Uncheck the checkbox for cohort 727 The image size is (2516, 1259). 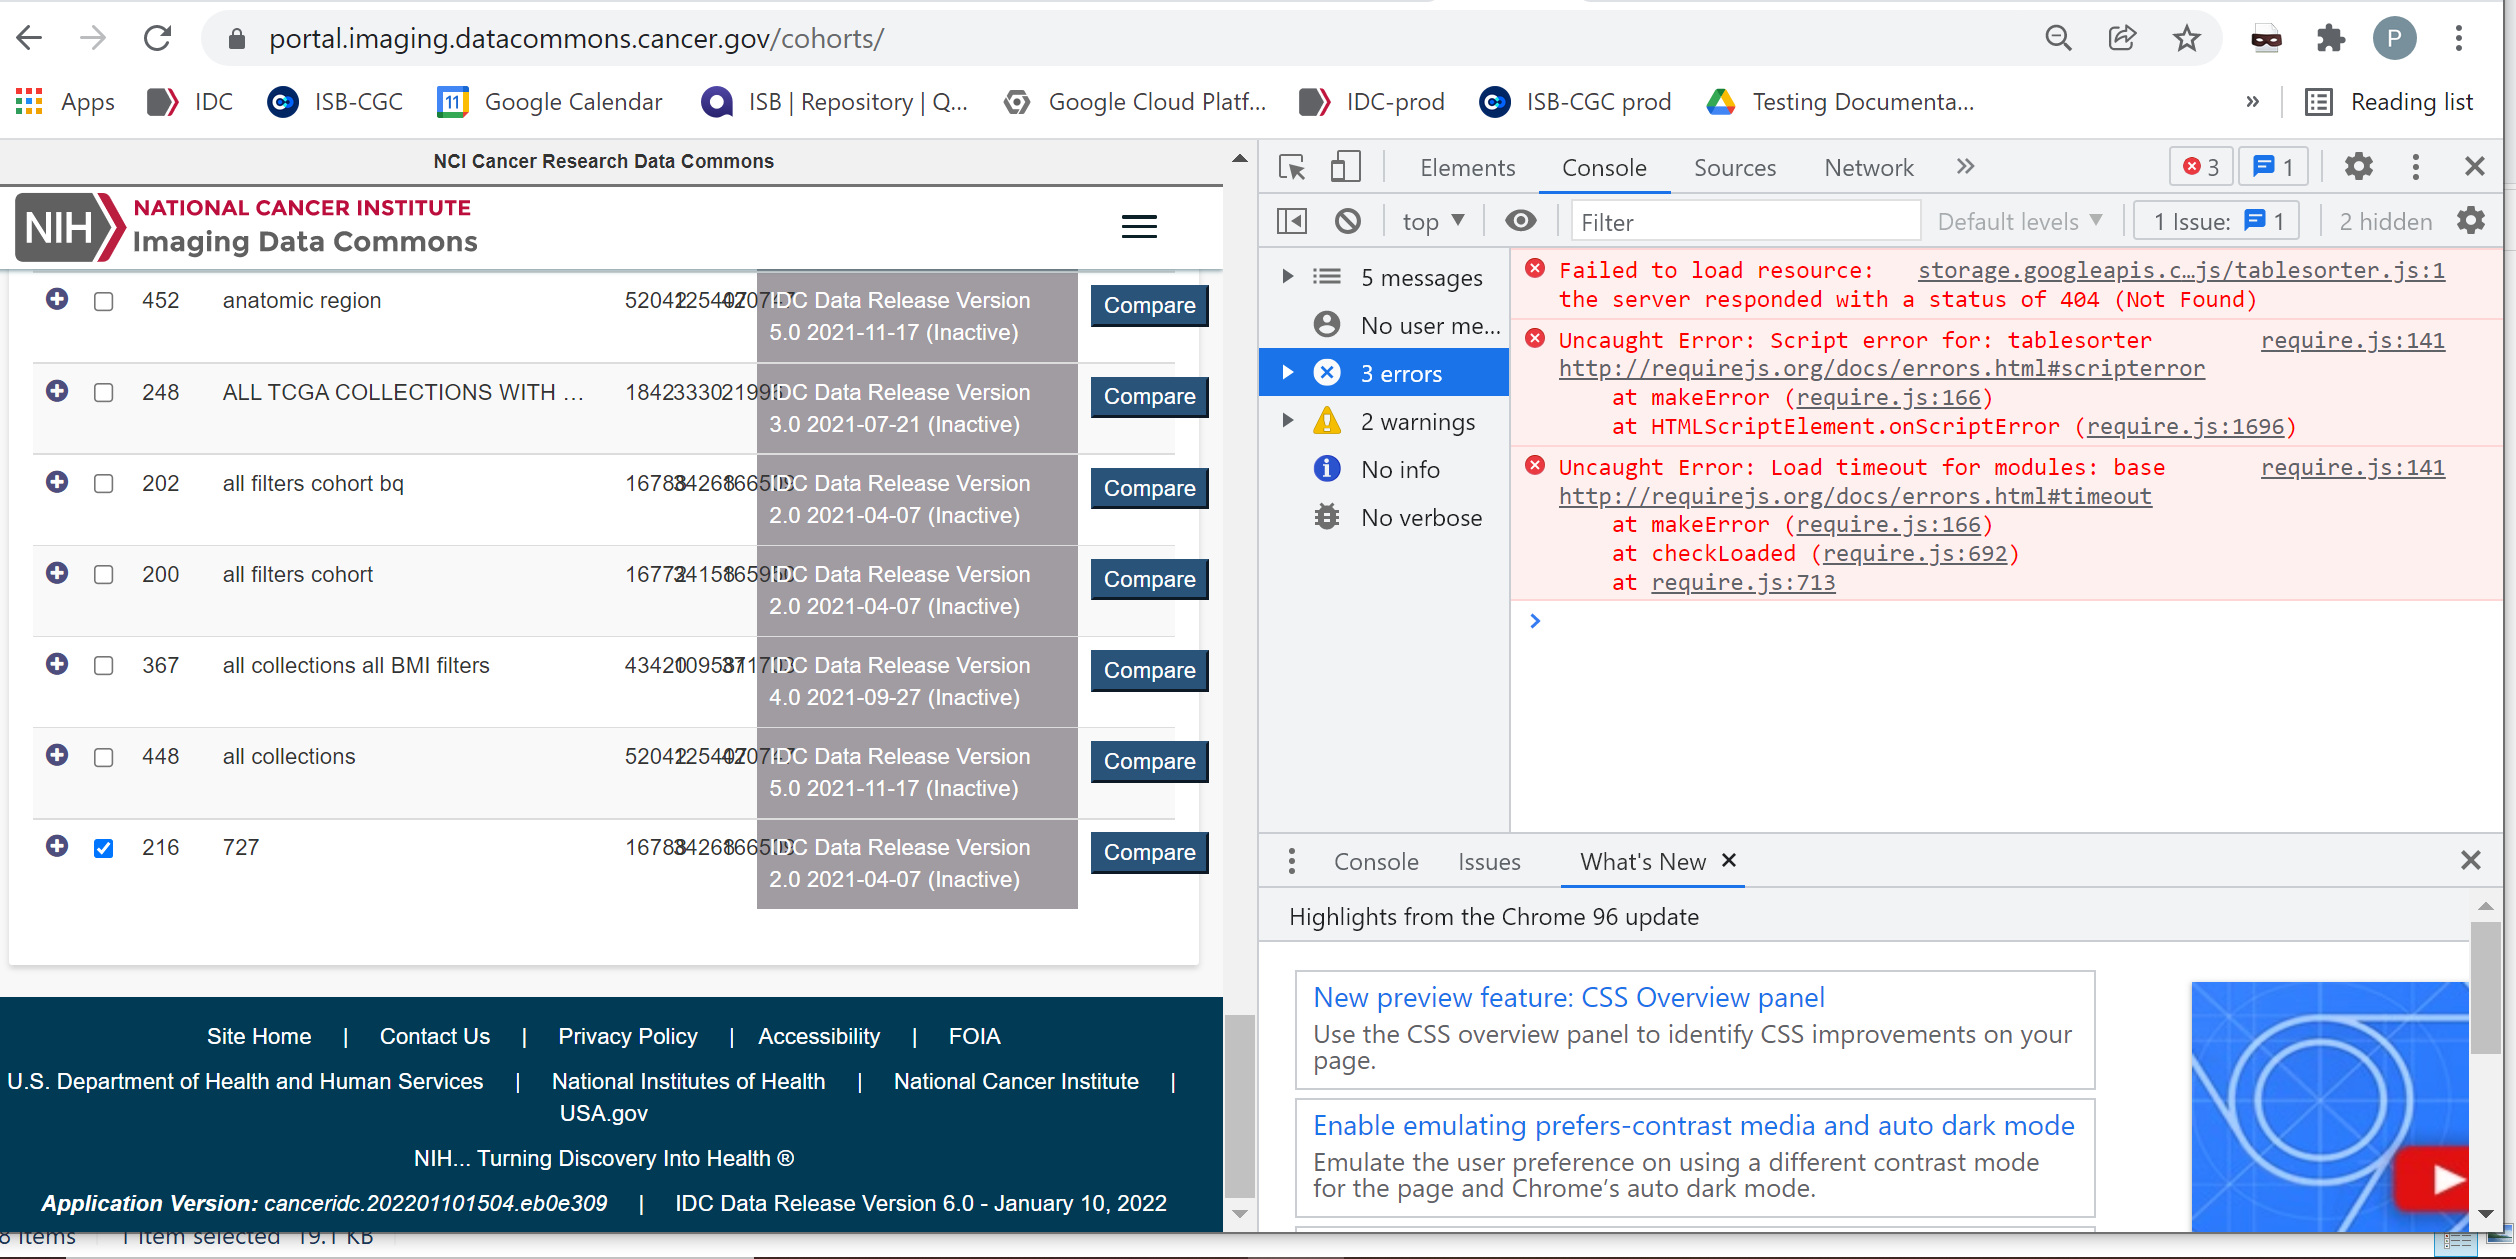[104, 847]
